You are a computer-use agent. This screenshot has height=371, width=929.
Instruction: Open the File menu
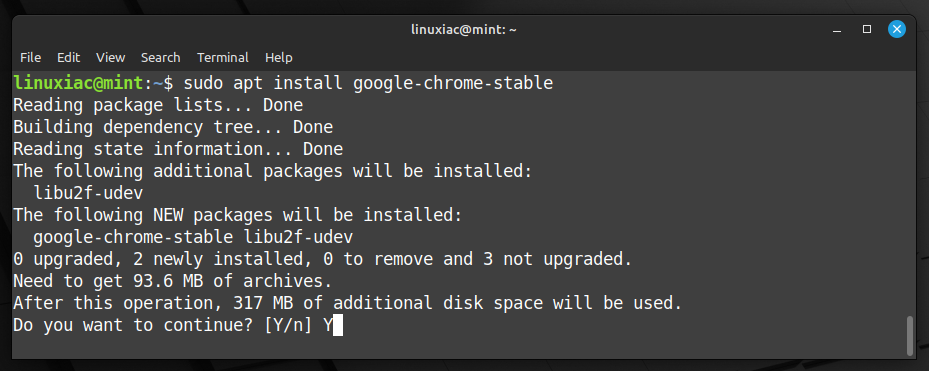tap(30, 57)
